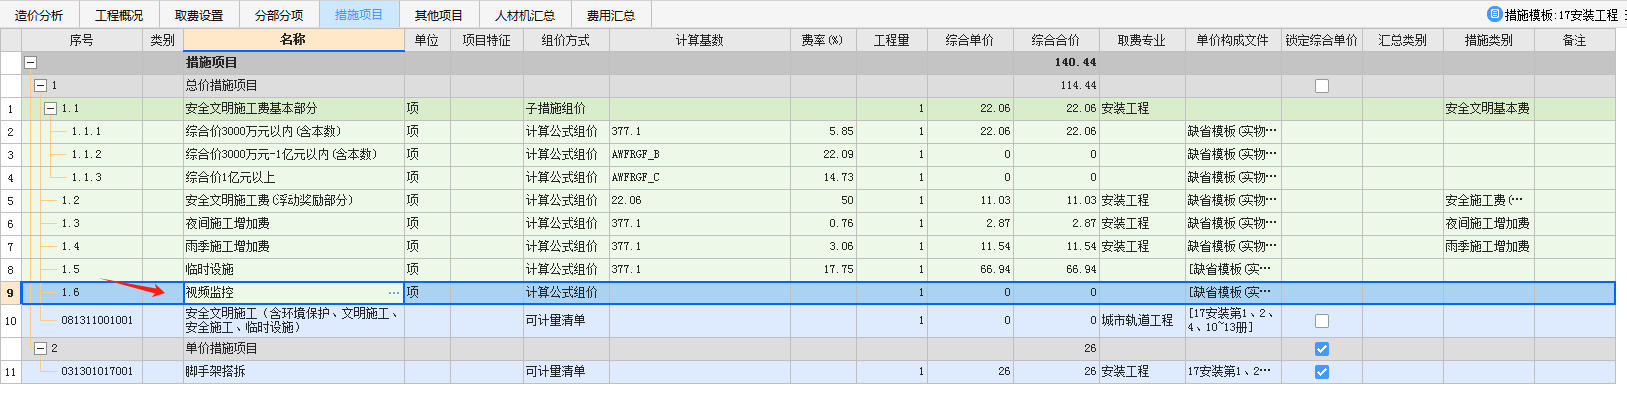Switch to the 分部分项 tab
The image size is (1627, 409).
(279, 15)
